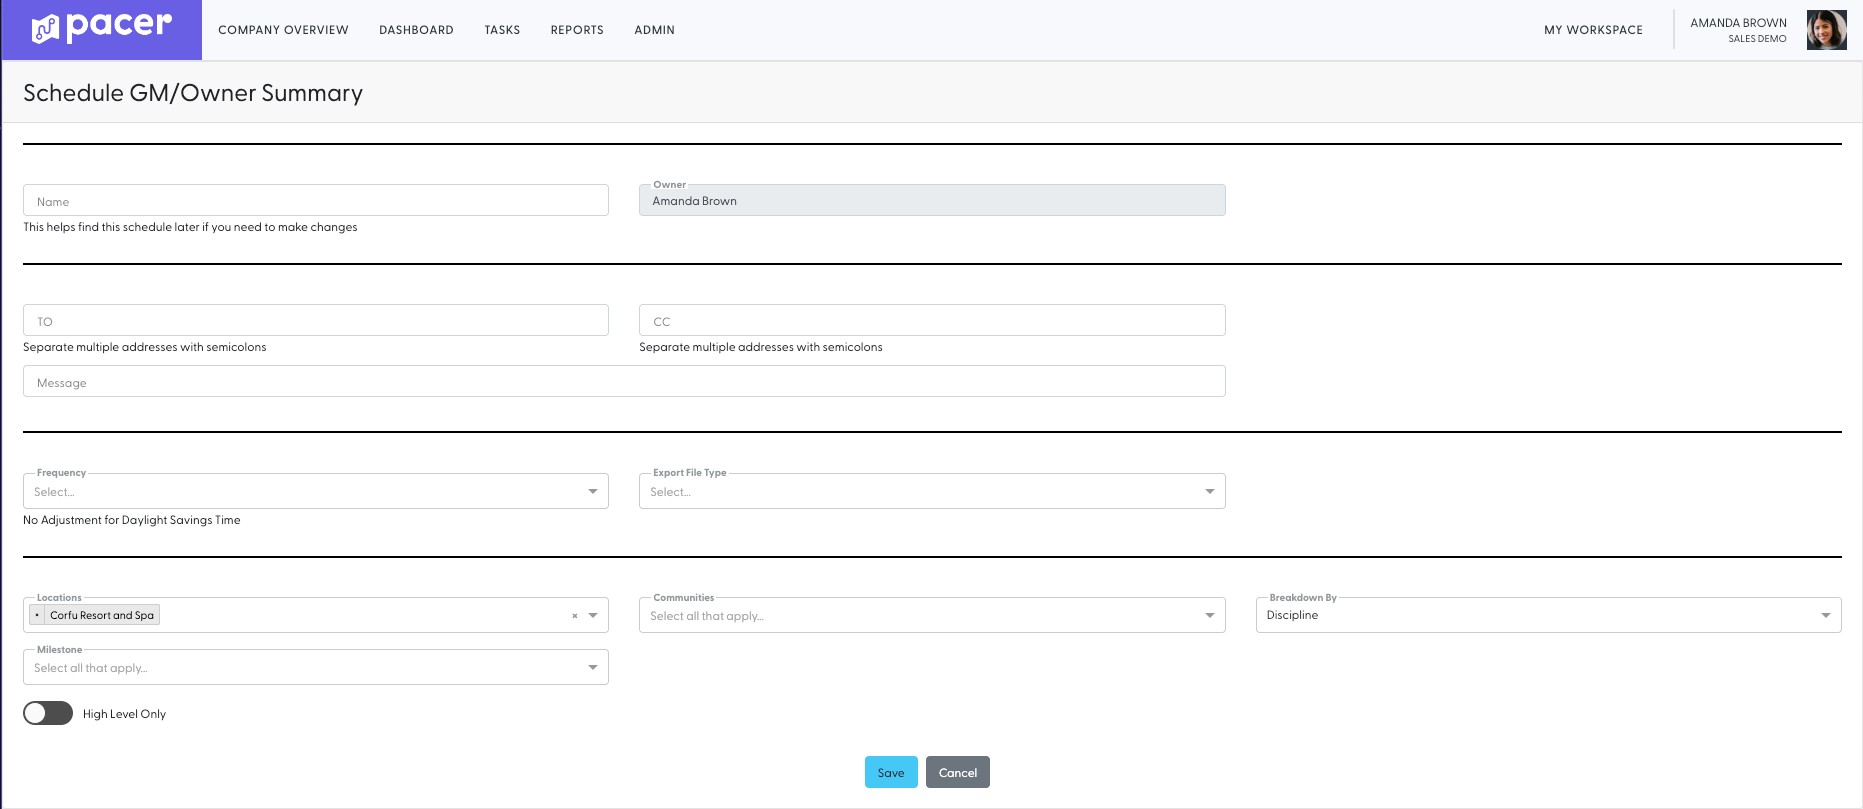Viewport: 1863px width, 809px height.
Task: Go to Company Overview menu
Action: point(283,30)
